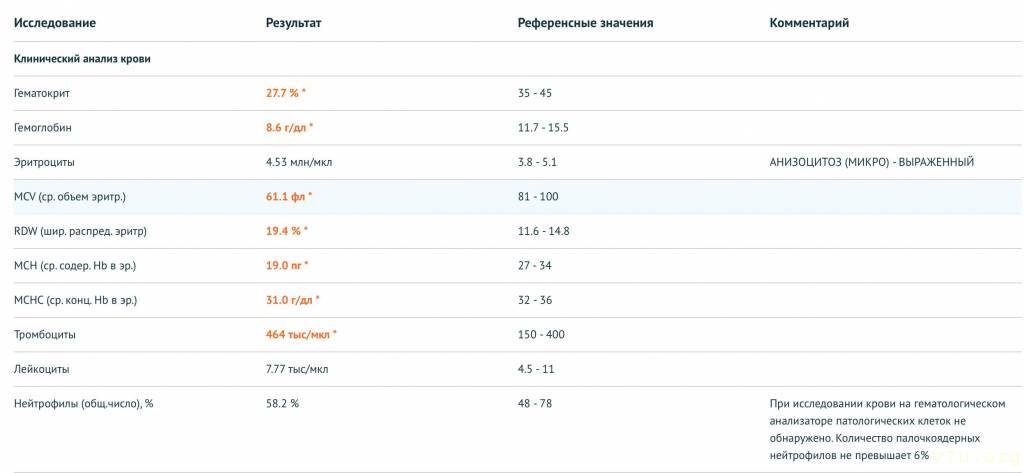Select the MCH row label
The width and height of the screenshot is (1025, 473).
(x=75, y=266)
